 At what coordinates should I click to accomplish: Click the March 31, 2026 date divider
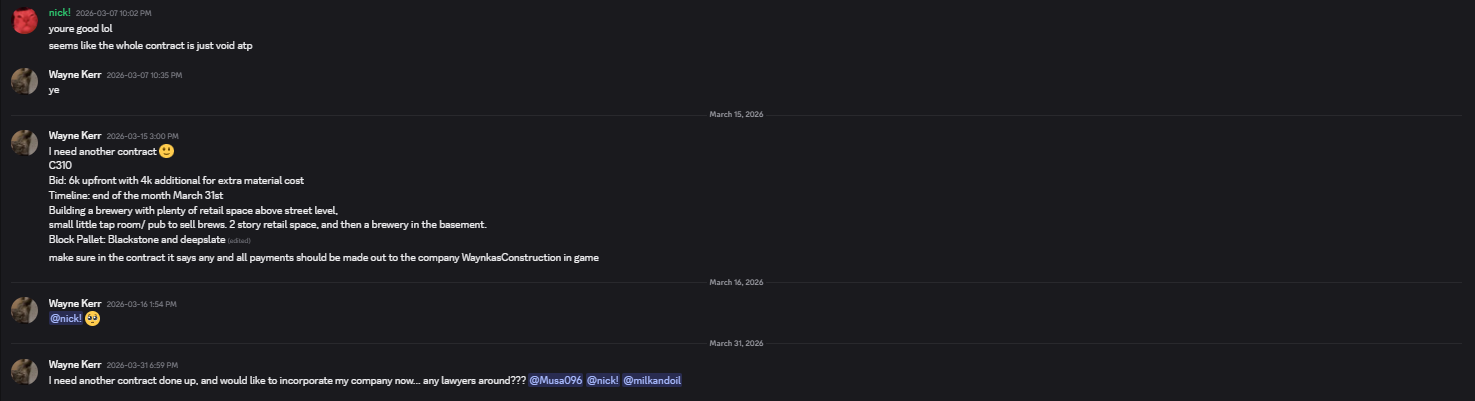(x=736, y=343)
